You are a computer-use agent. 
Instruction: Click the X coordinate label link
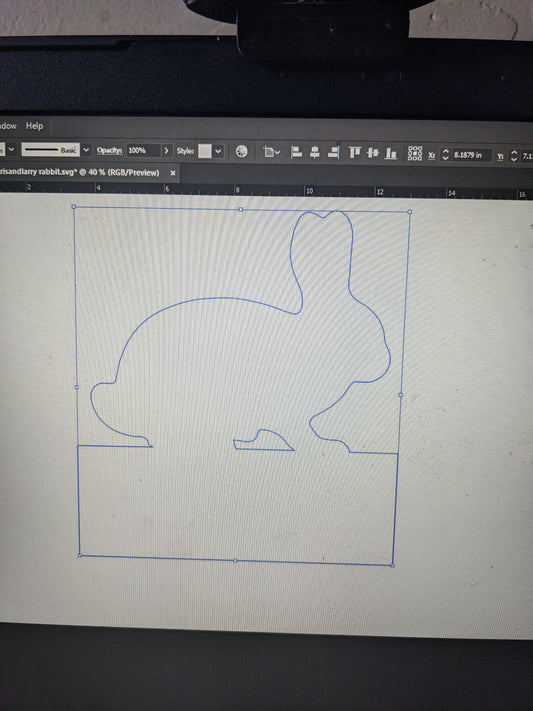point(431,155)
